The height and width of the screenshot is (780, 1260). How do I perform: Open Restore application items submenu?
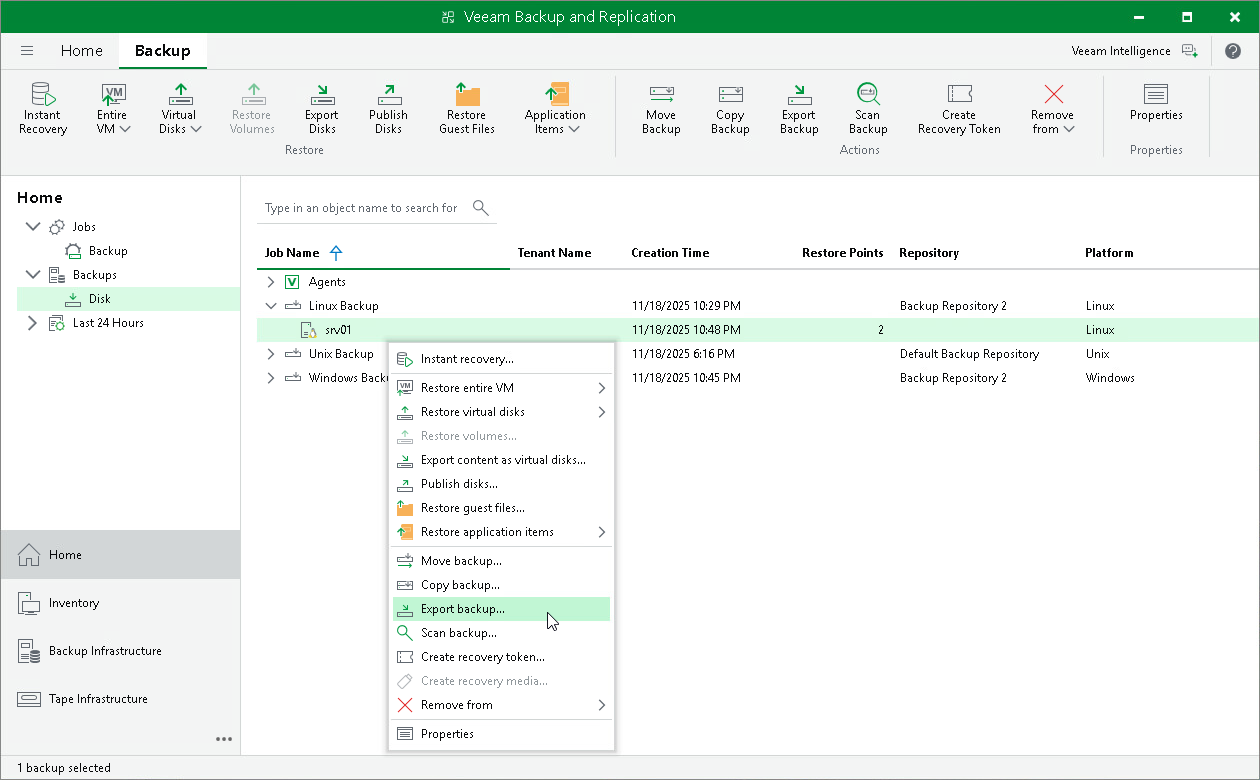(501, 532)
